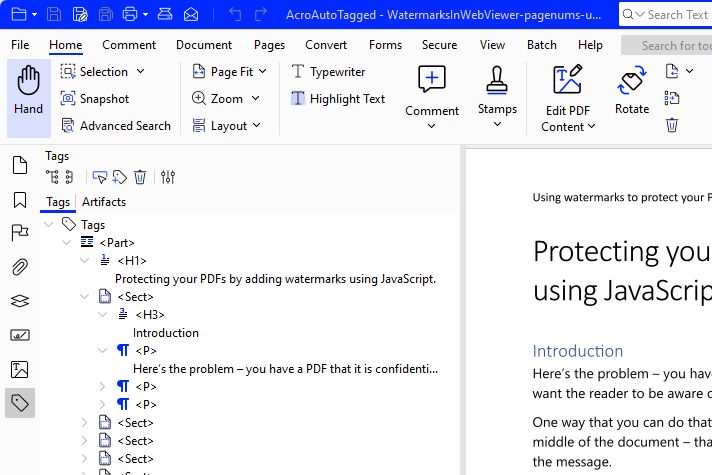Open the Layers sidebar panel

tap(20, 301)
